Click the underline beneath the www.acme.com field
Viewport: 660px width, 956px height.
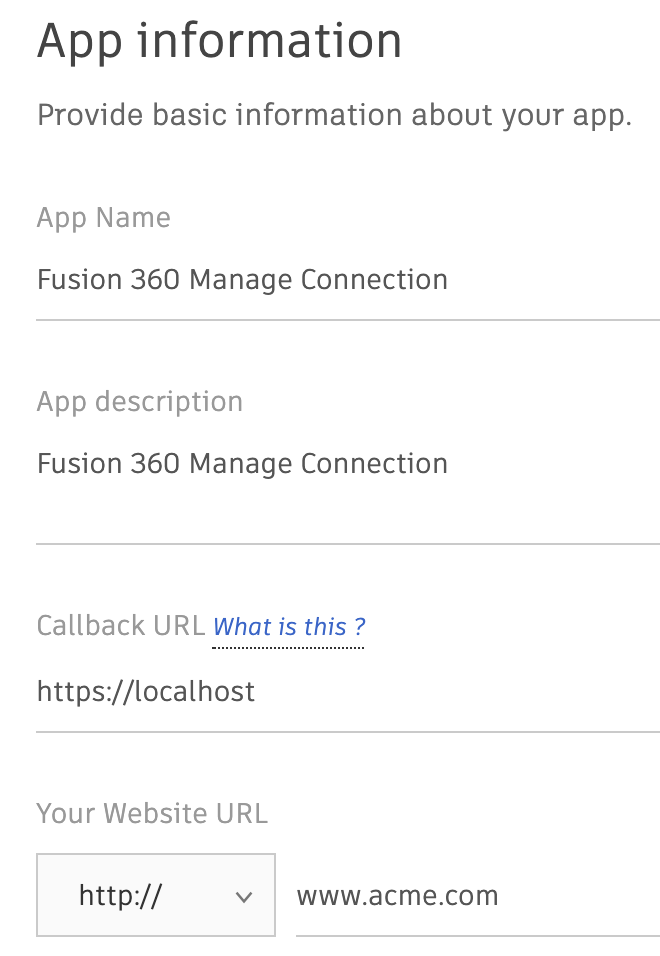(477, 935)
